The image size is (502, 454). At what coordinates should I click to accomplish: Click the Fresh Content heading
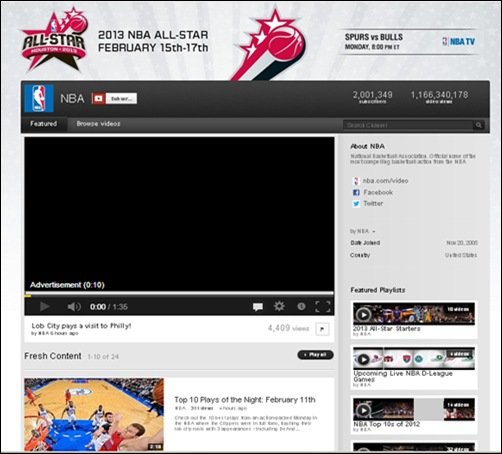[53, 356]
